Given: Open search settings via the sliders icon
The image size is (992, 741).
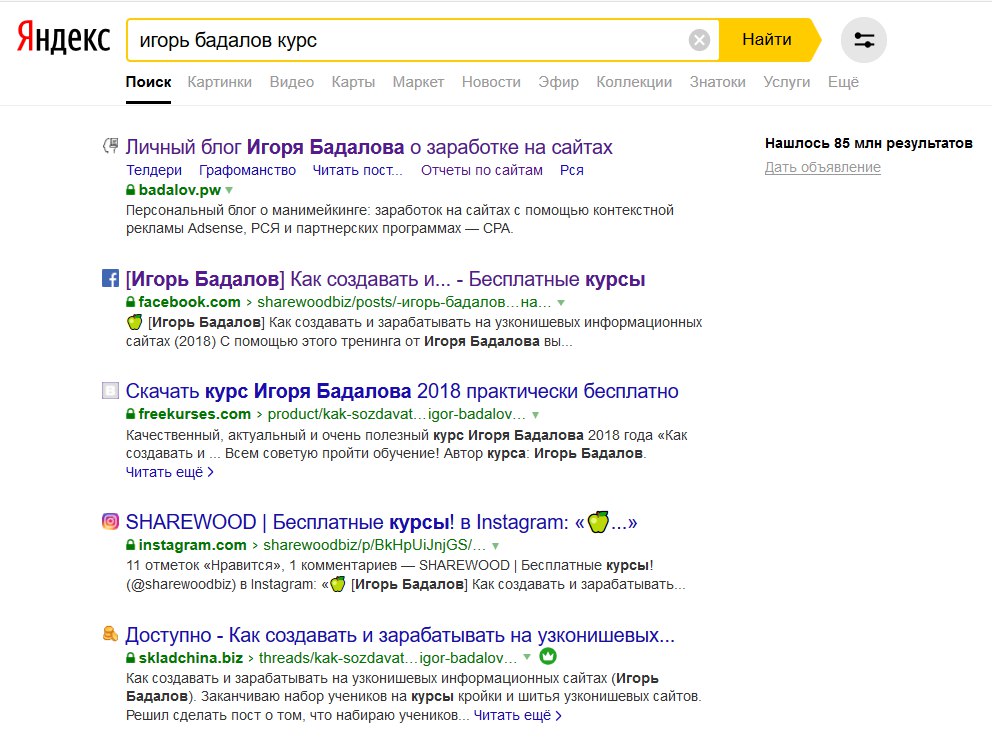Looking at the screenshot, I should 864,40.
